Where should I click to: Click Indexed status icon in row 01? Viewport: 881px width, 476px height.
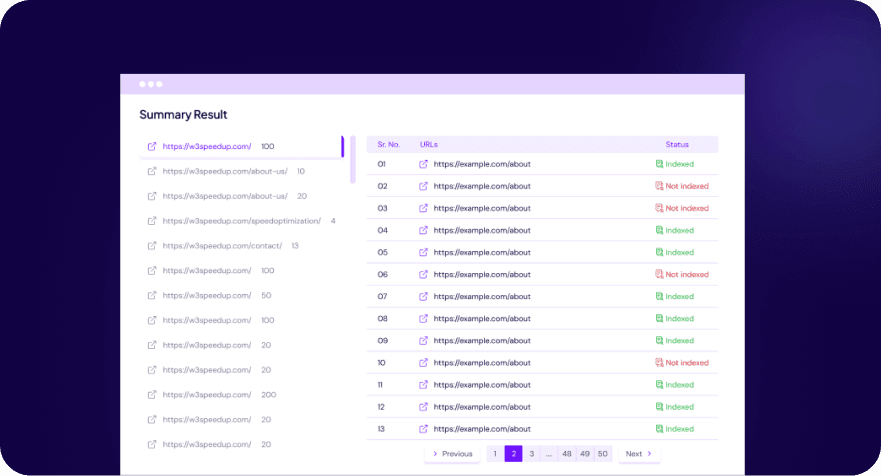click(x=659, y=164)
